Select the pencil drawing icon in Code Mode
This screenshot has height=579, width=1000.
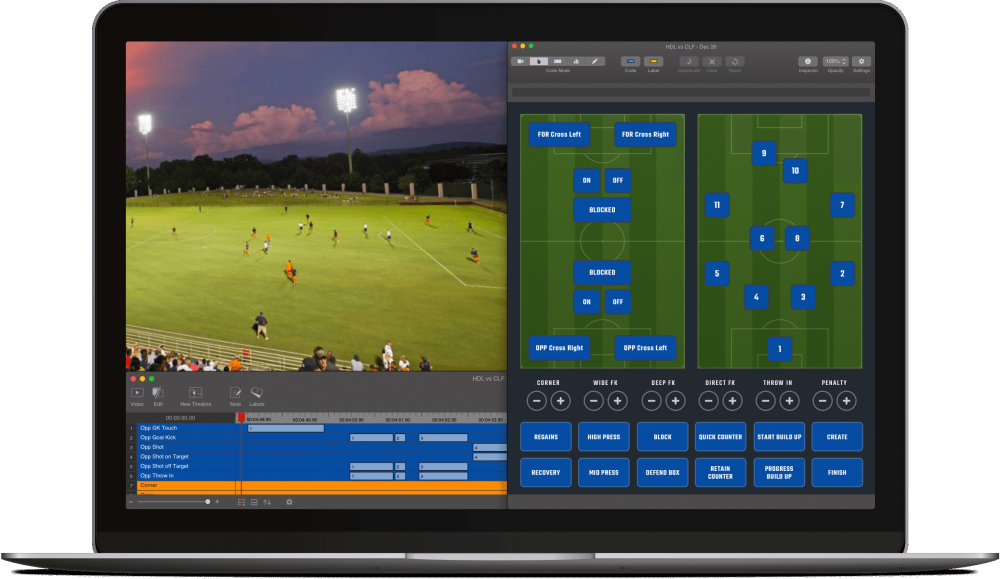pyautogui.click(x=594, y=61)
